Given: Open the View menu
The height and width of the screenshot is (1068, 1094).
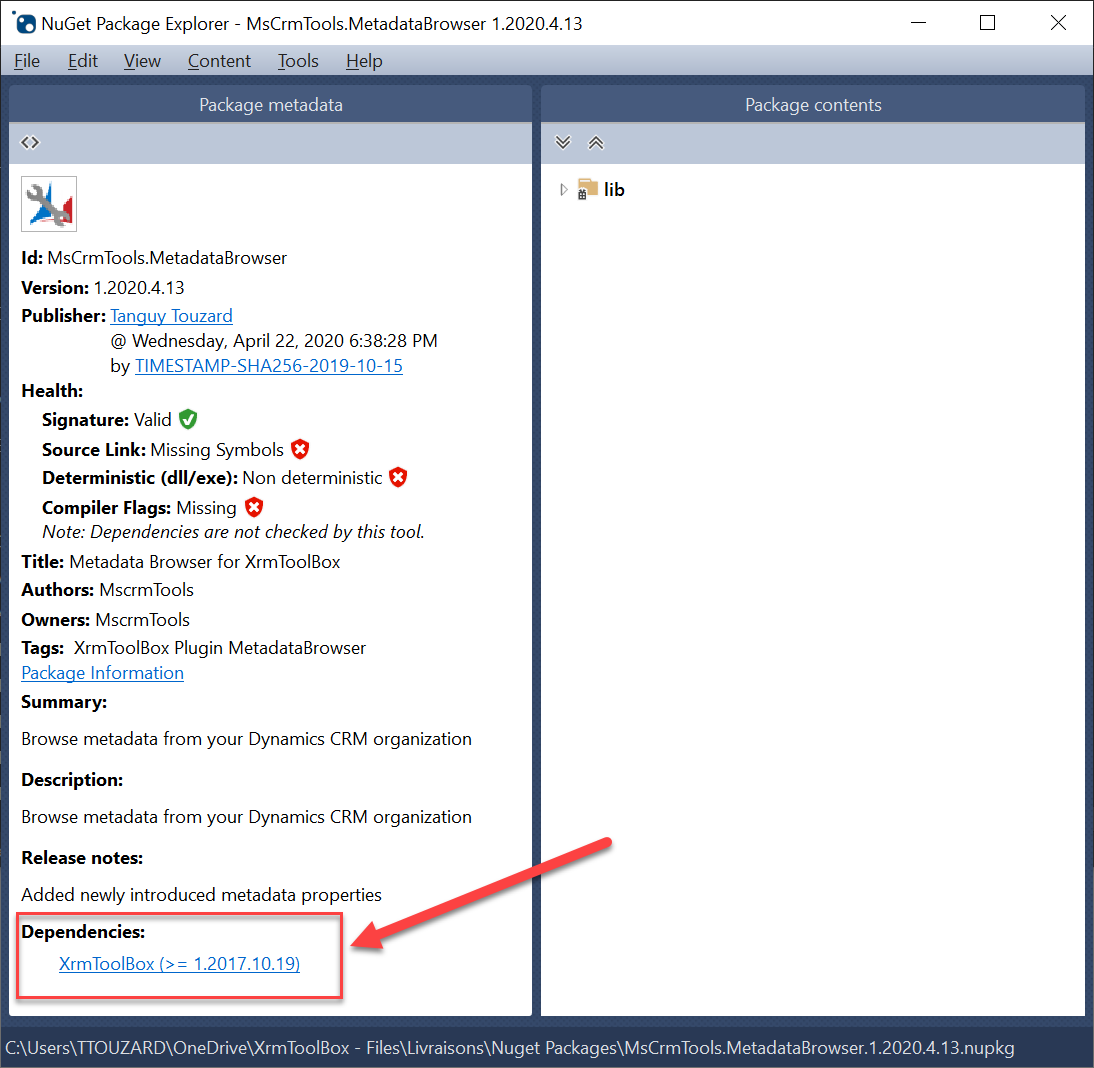Looking at the screenshot, I should coord(142,61).
